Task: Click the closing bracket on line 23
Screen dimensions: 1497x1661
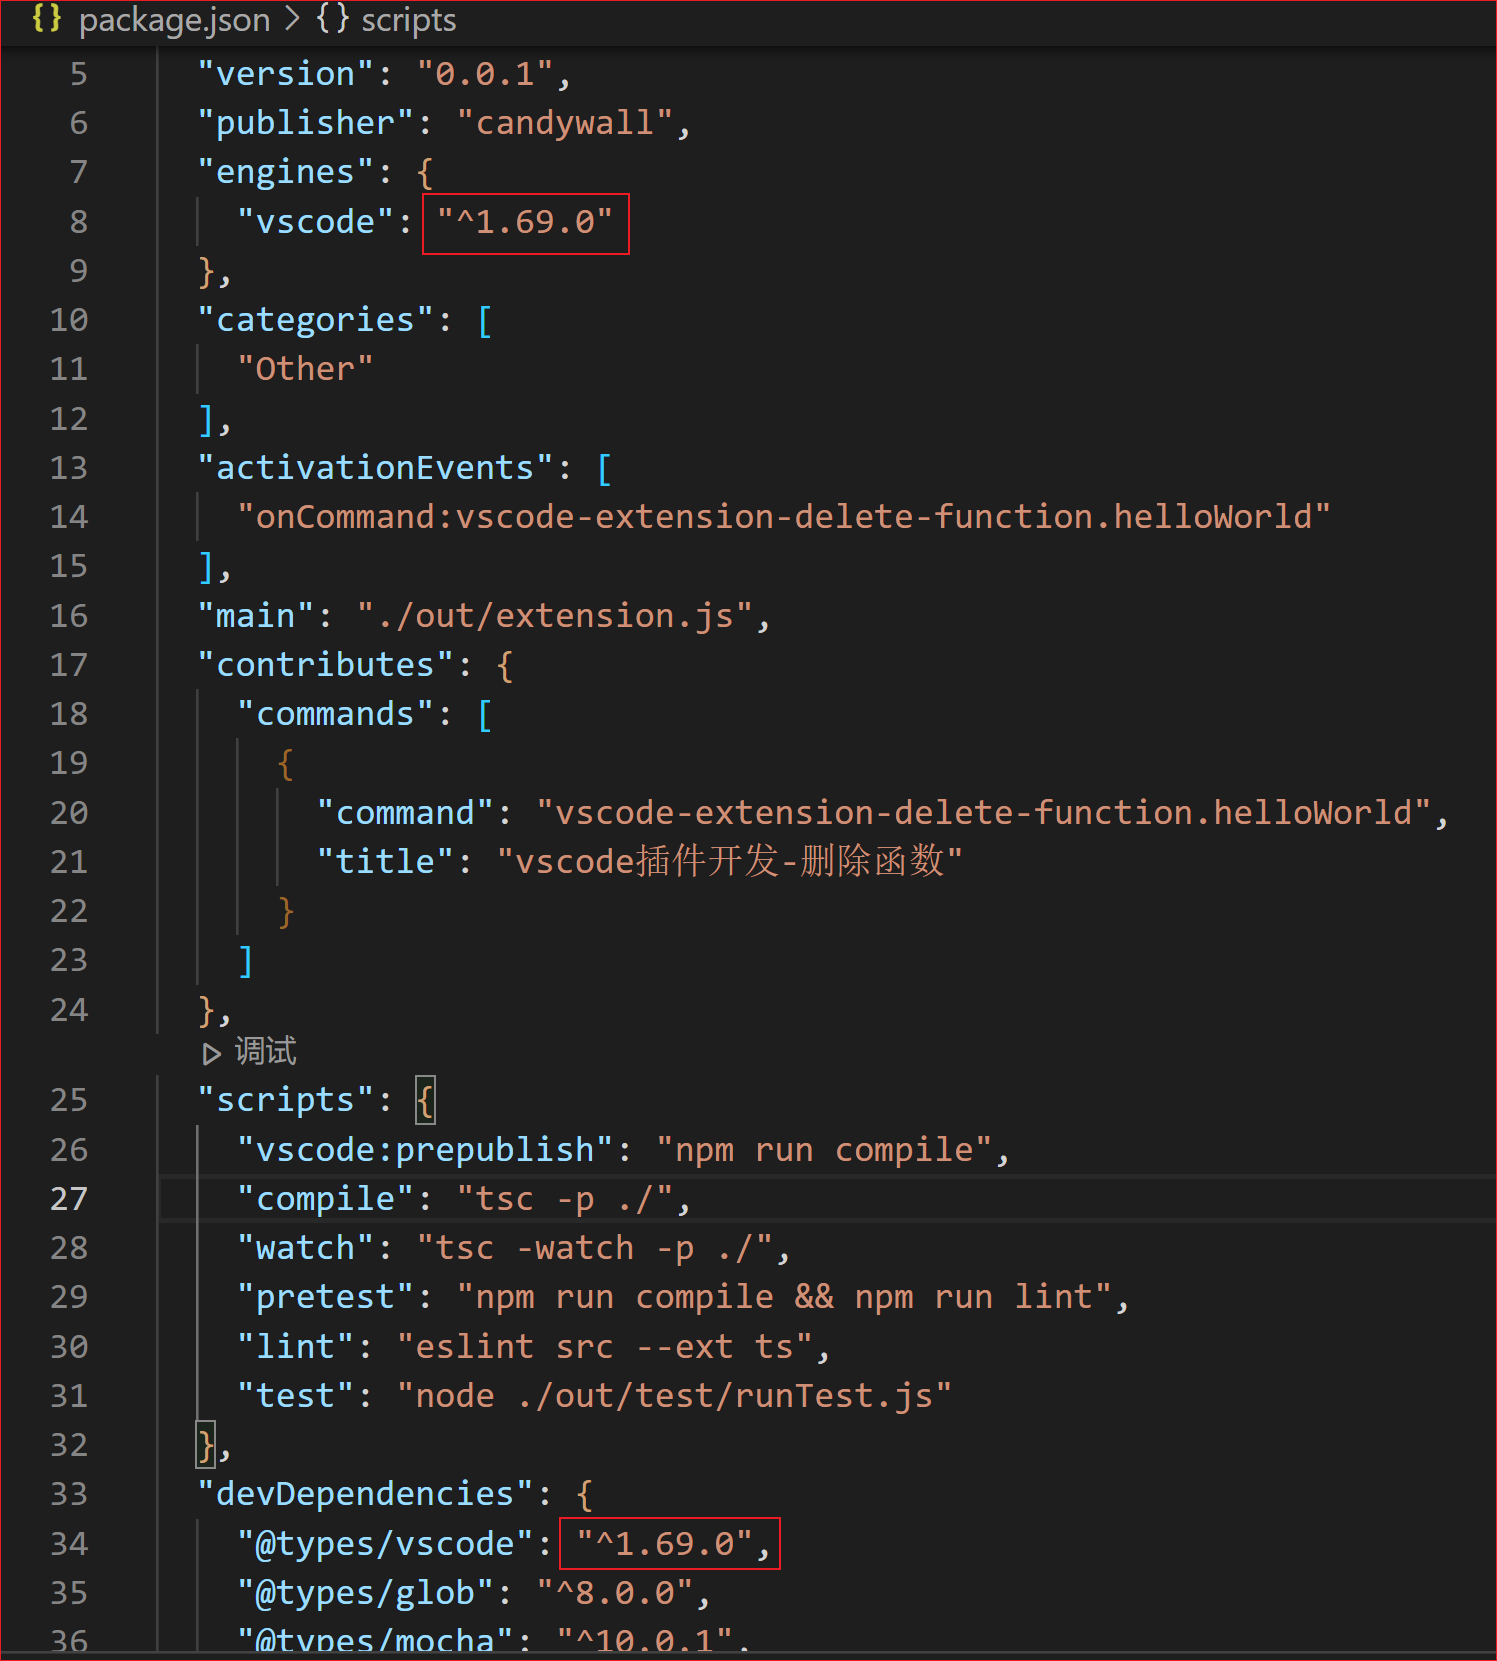Action: 246,961
